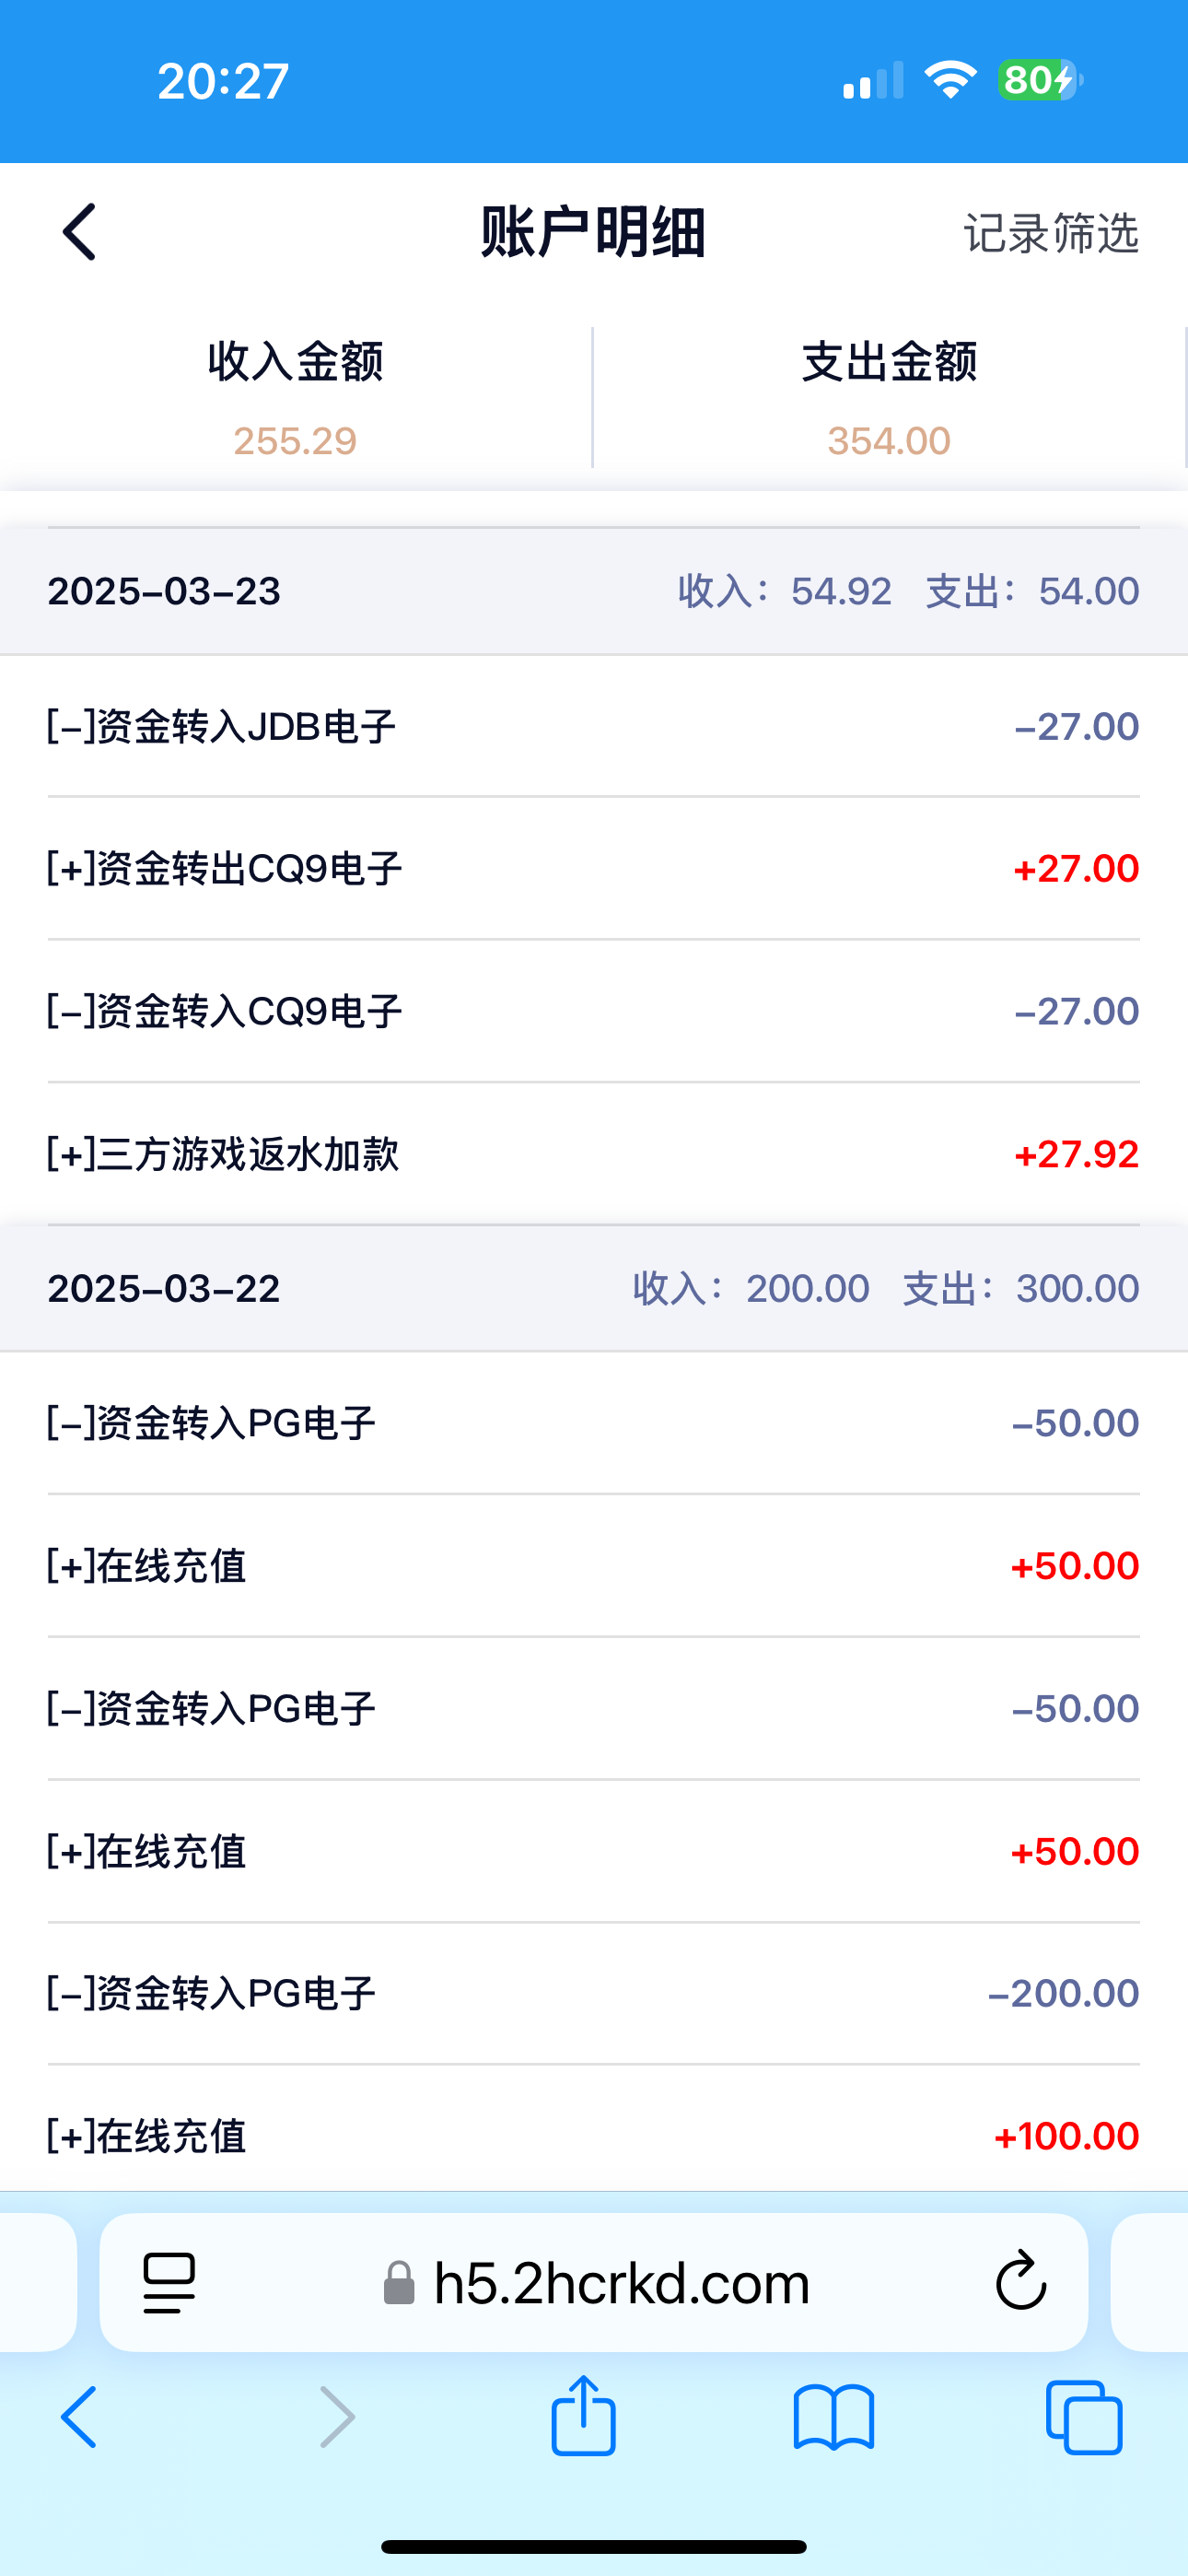Tap the h5.2hcrkd.com address field
The width and height of the screenshot is (1188, 2576).
pos(620,2283)
